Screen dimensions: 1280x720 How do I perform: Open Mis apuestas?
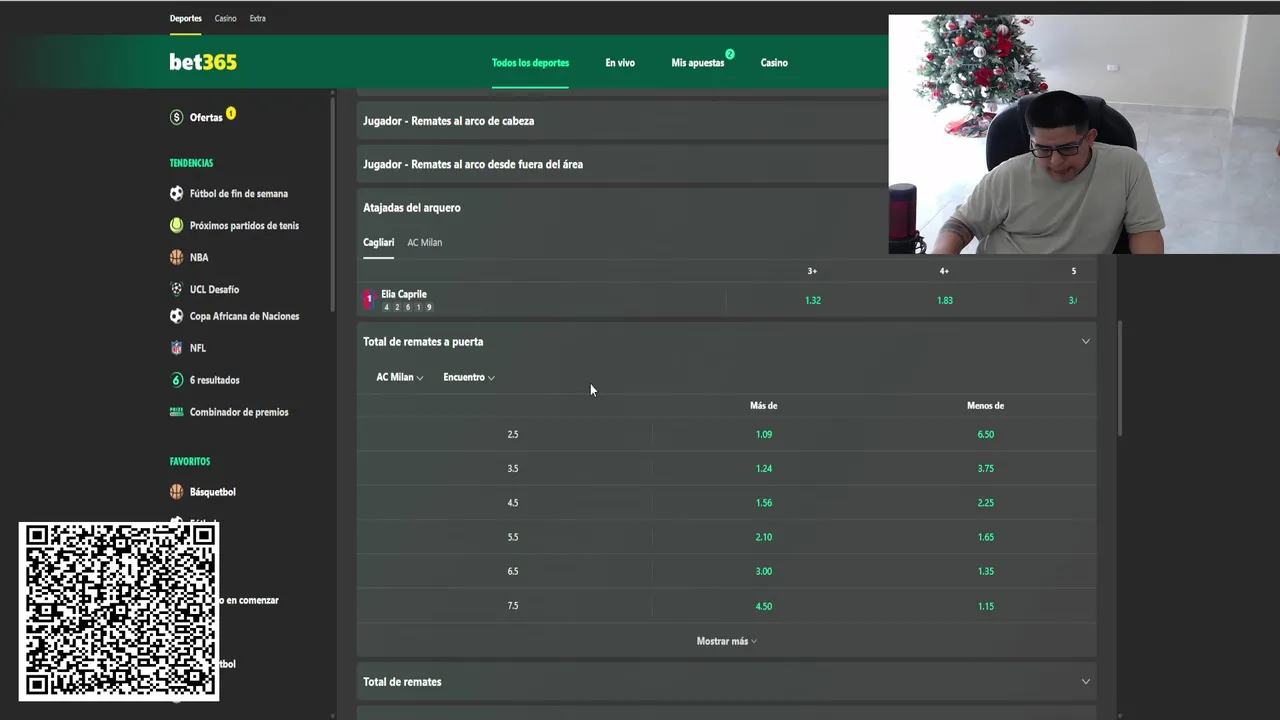point(698,63)
